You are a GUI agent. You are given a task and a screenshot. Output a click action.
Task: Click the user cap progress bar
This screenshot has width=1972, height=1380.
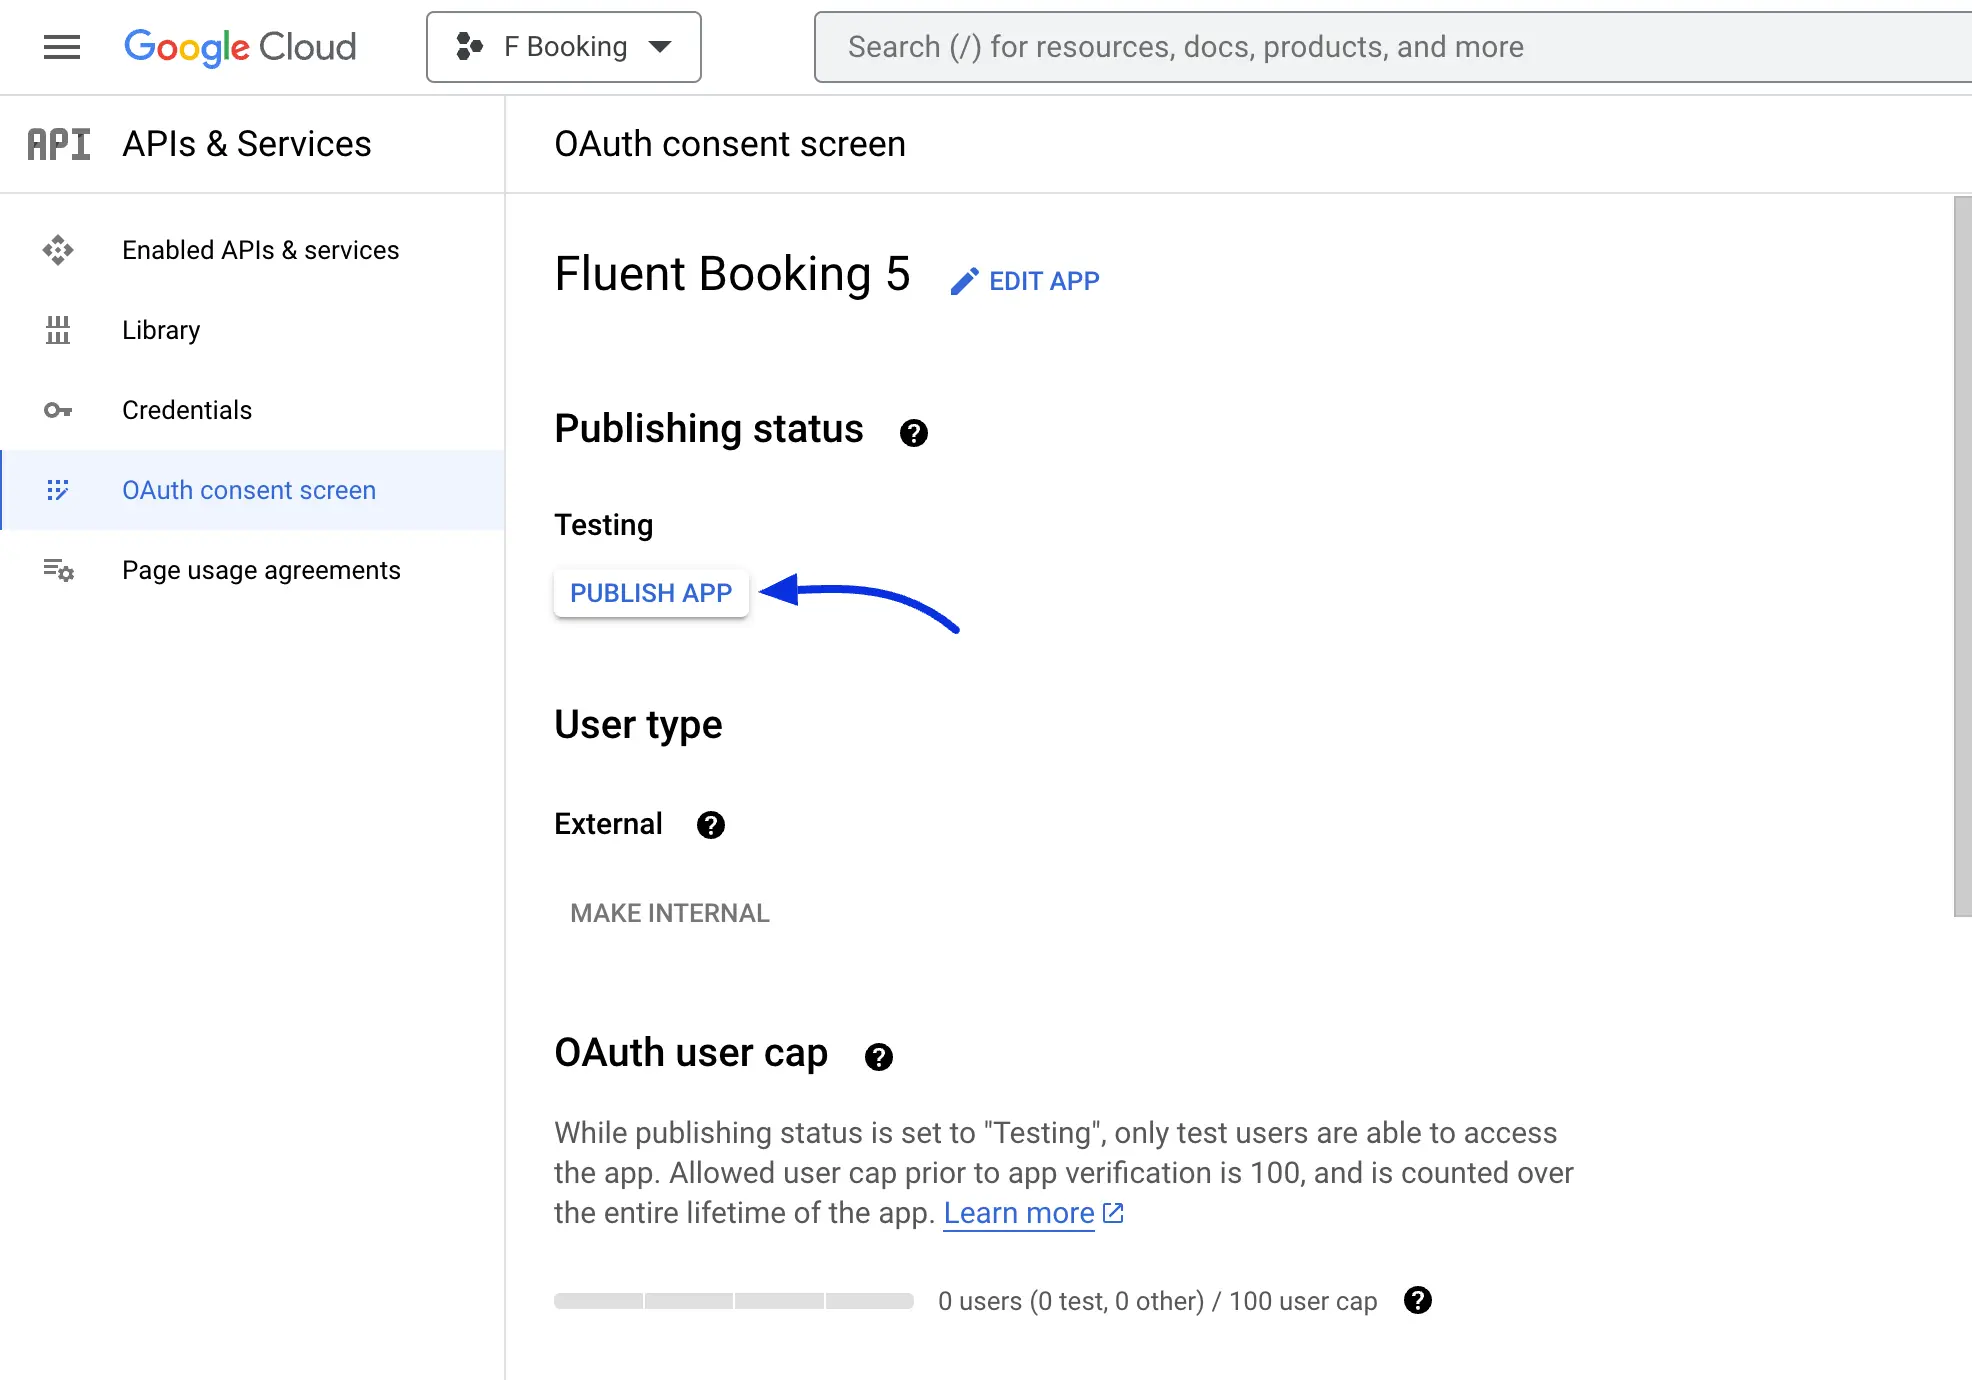(x=734, y=1301)
